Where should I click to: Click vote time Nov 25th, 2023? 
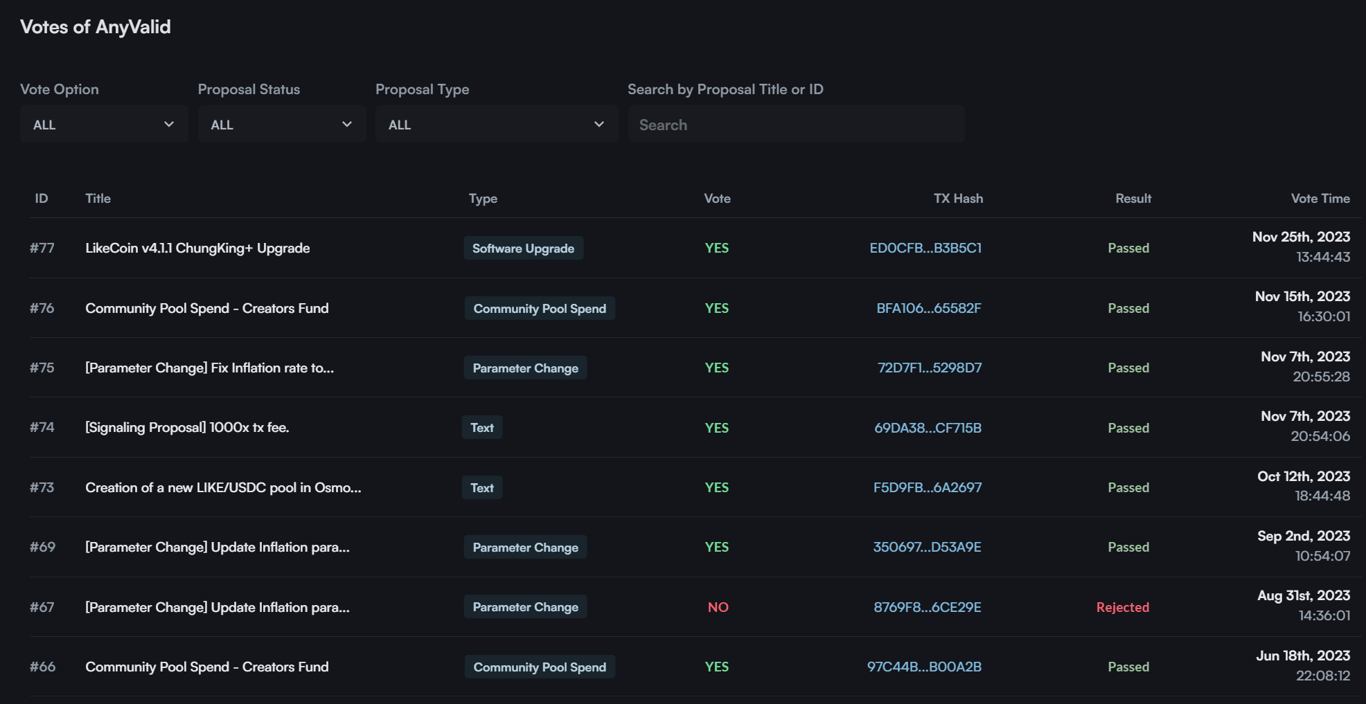(x=1301, y=237)
